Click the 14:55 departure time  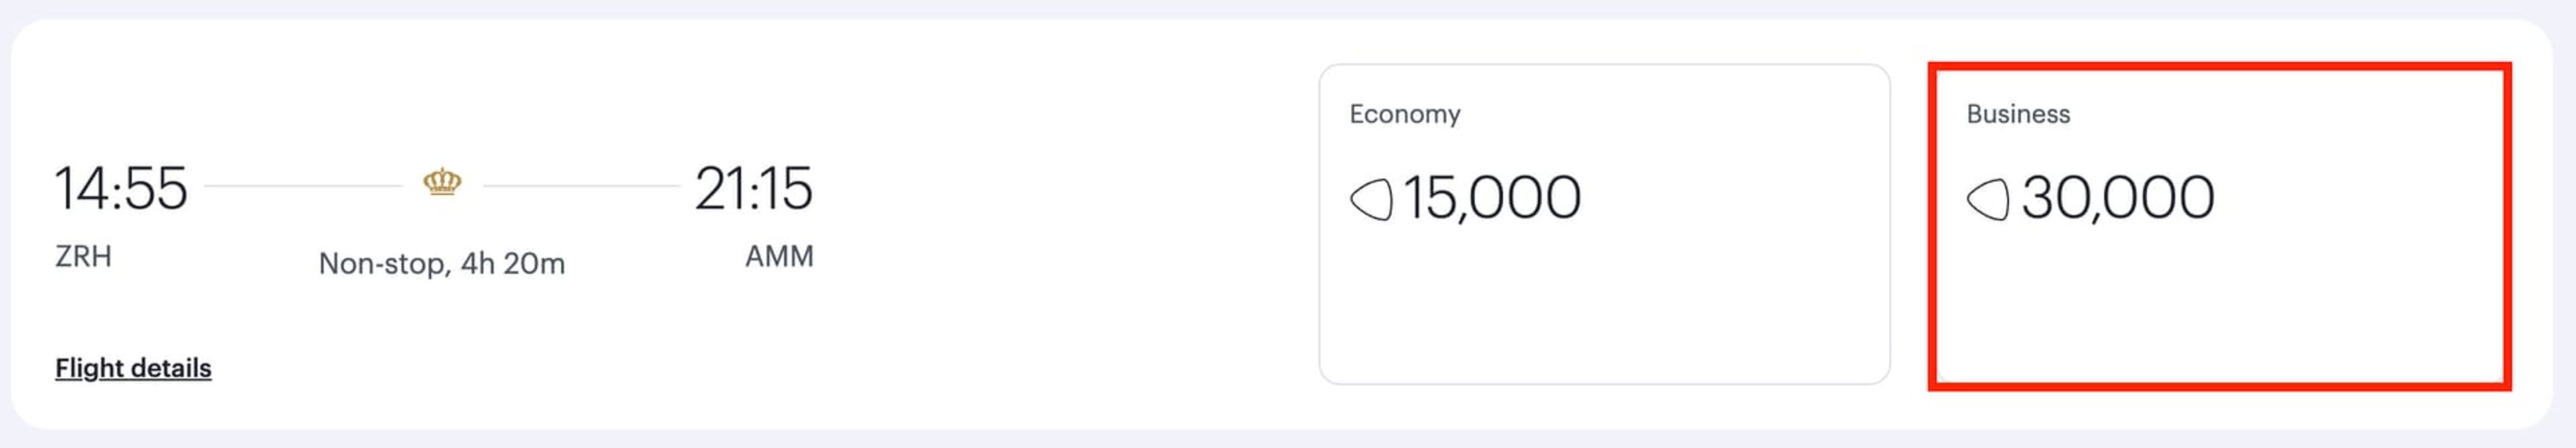coord(121,188)
